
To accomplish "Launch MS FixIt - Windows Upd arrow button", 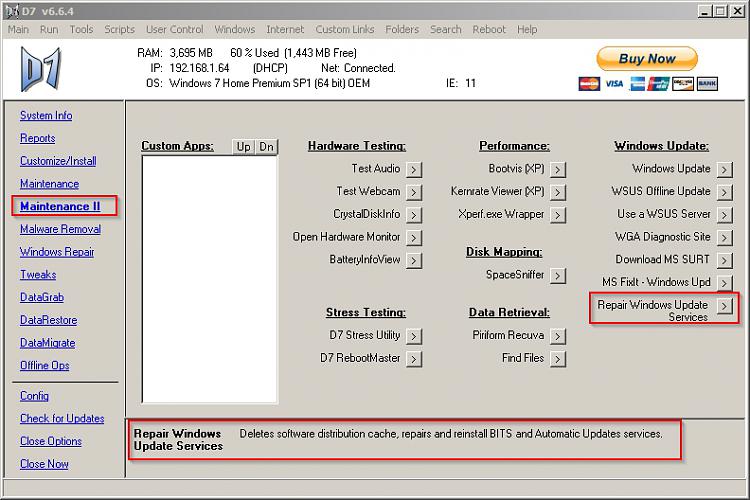I will [725, 283].
